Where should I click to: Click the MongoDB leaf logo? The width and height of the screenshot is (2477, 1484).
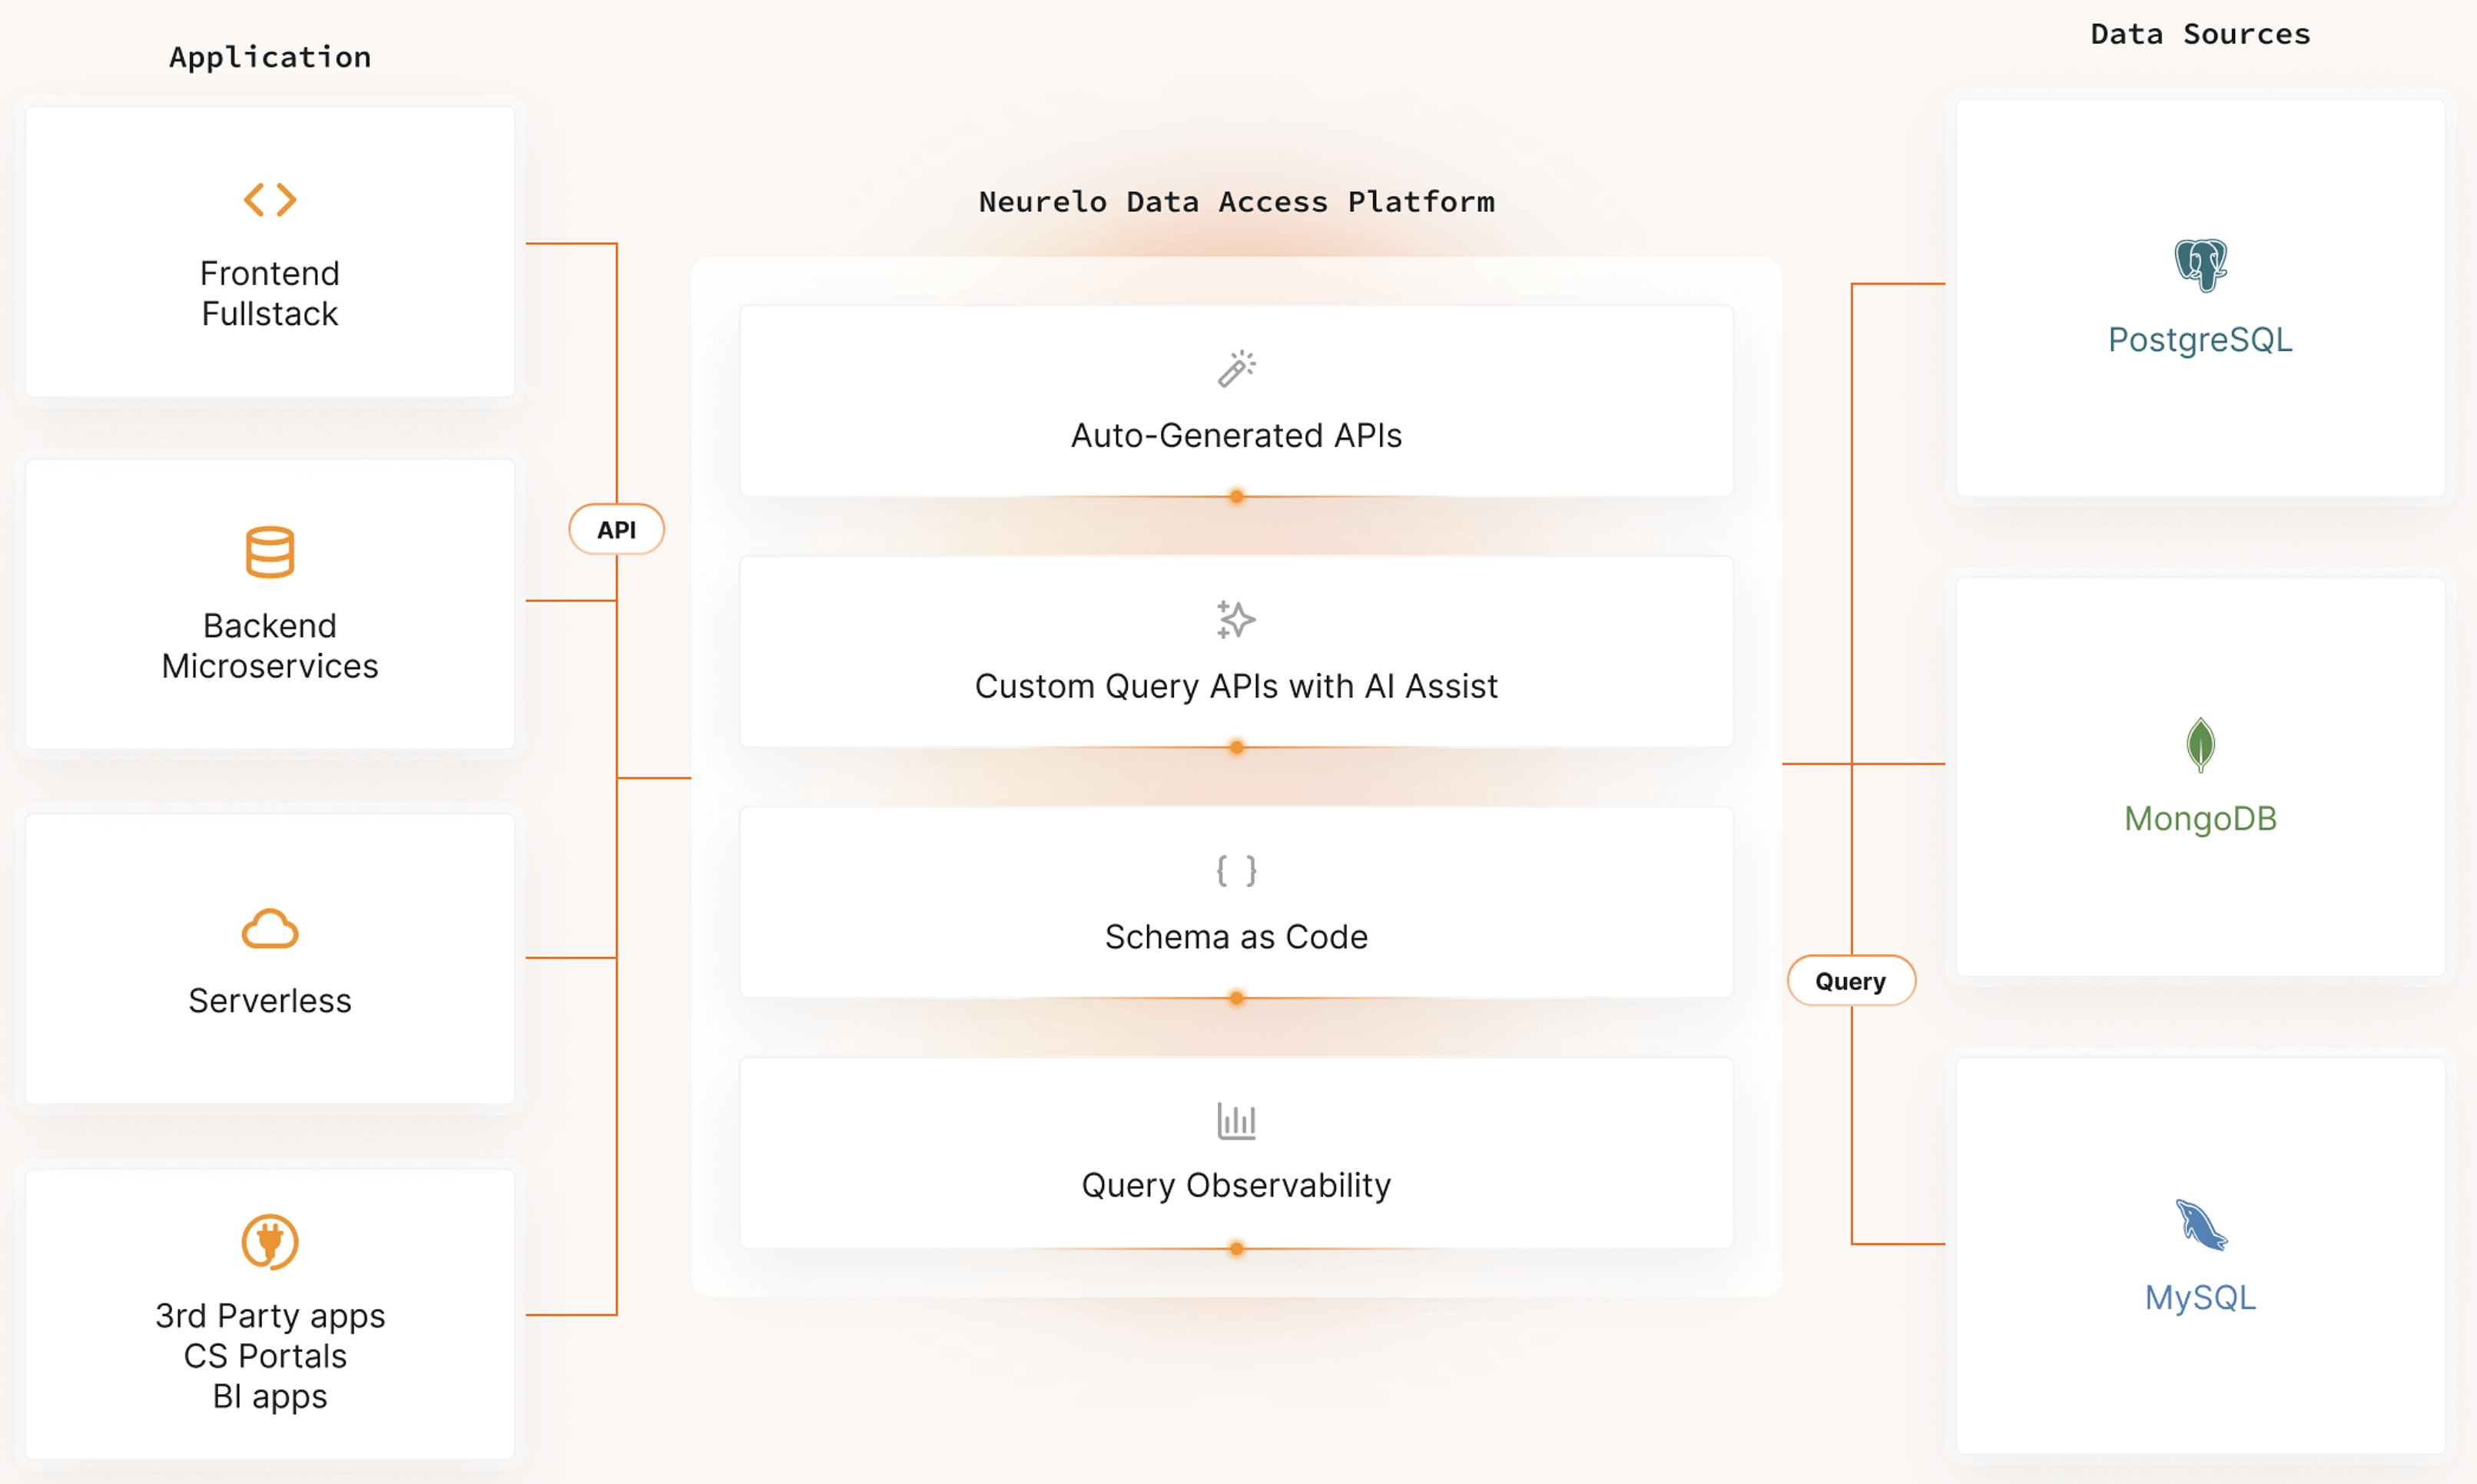[x=2200, y=745]
